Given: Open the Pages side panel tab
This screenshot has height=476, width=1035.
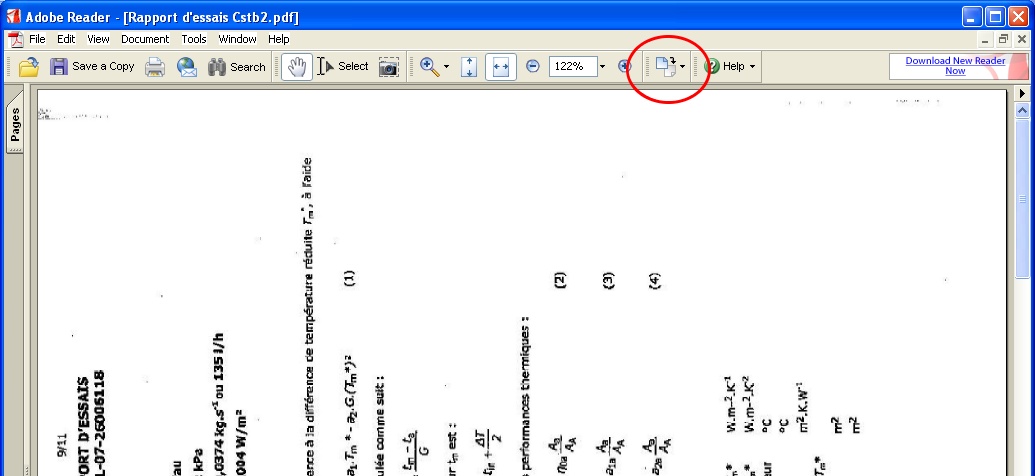Looking at the screenshot, I should point(15,124).
